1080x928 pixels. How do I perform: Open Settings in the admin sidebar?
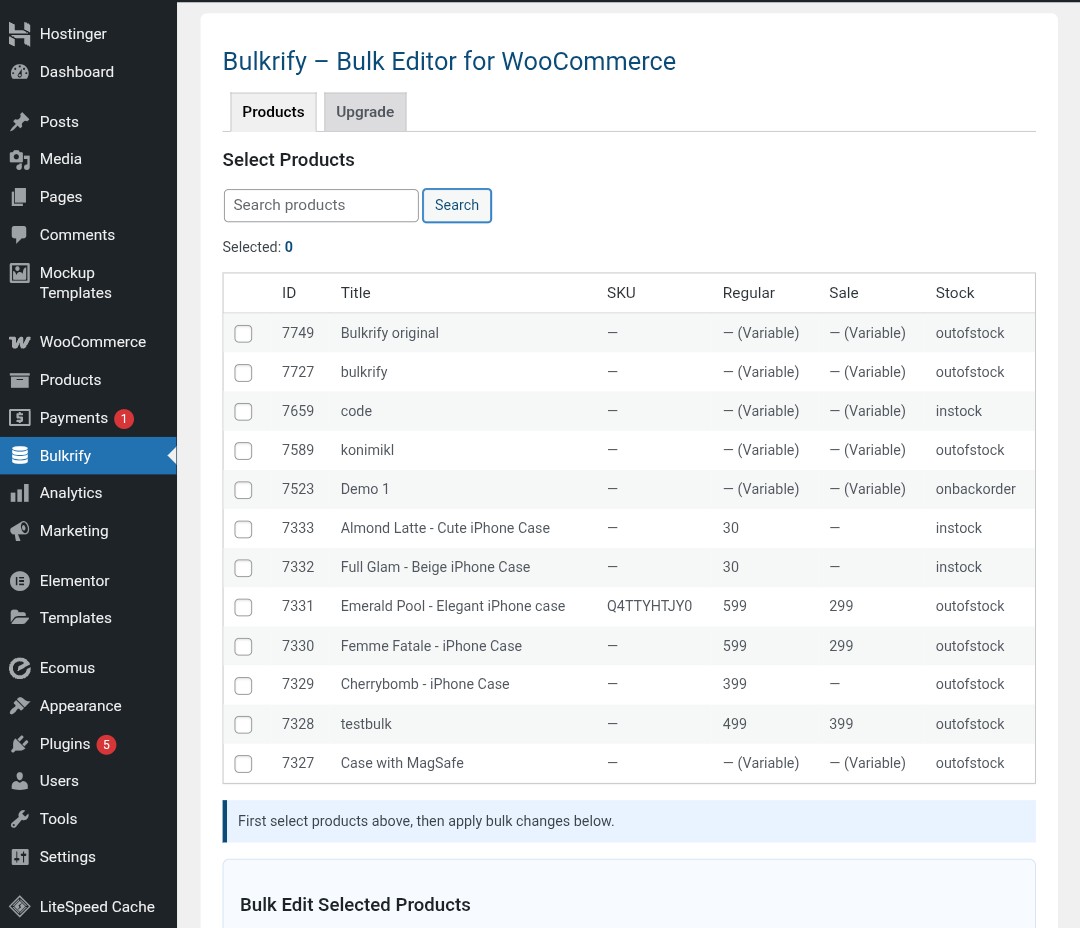[x=67, y=857]
